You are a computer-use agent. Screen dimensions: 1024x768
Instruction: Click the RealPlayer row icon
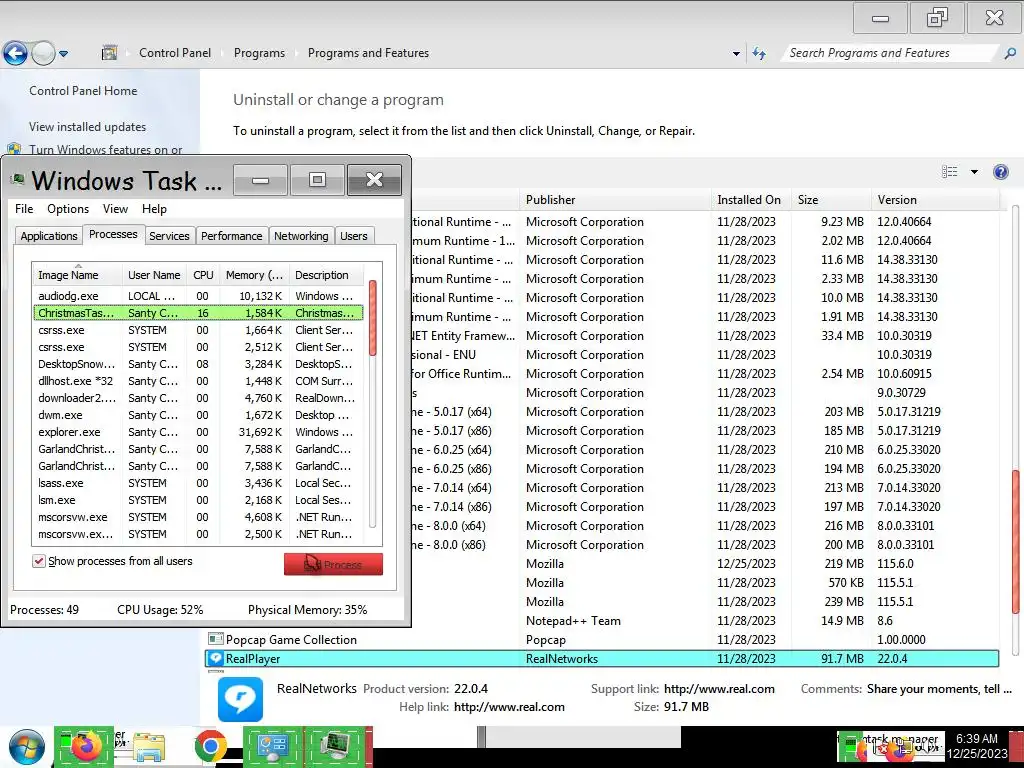pyautogui.click(x=216, y=658)
